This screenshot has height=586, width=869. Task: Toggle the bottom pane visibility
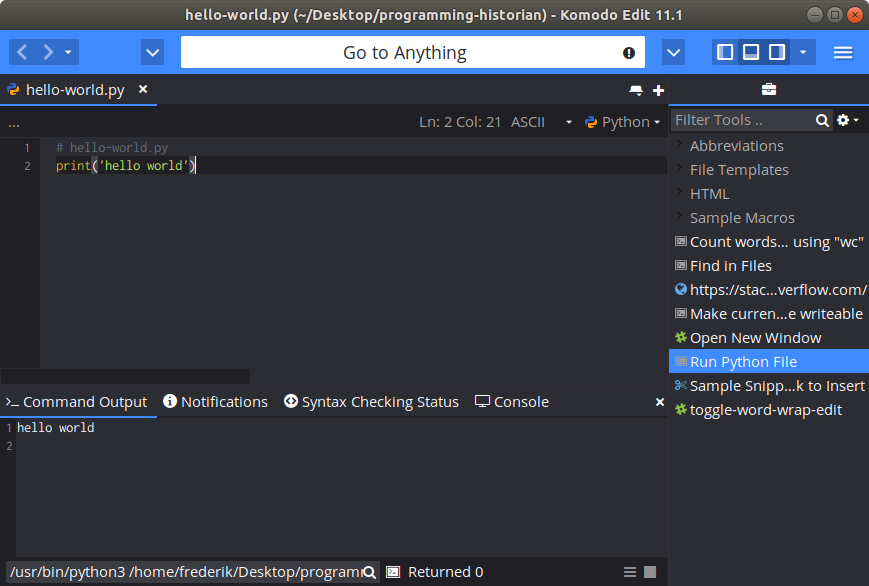point(750,51)
